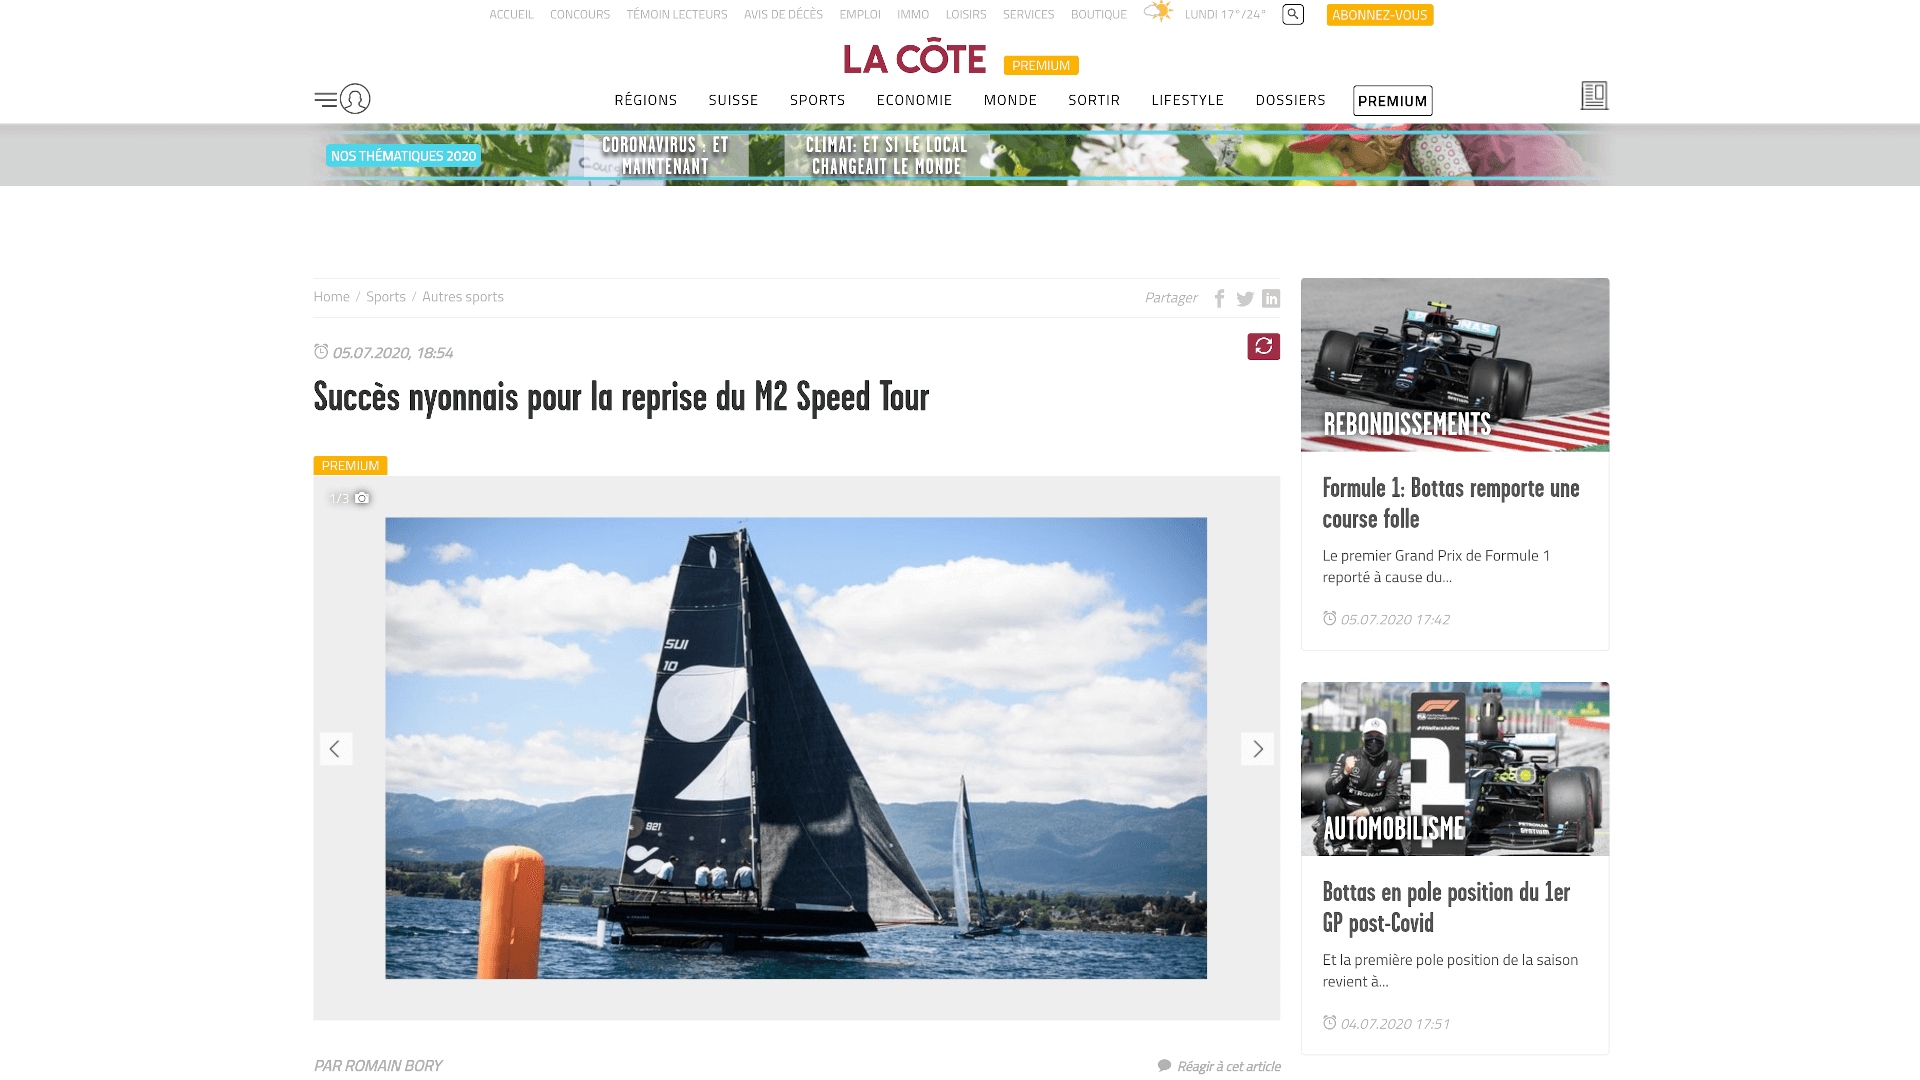Open Coronavirus et maintenant thematic banner
This screenshot has width=1920, height=1080.
pos(665,156)
